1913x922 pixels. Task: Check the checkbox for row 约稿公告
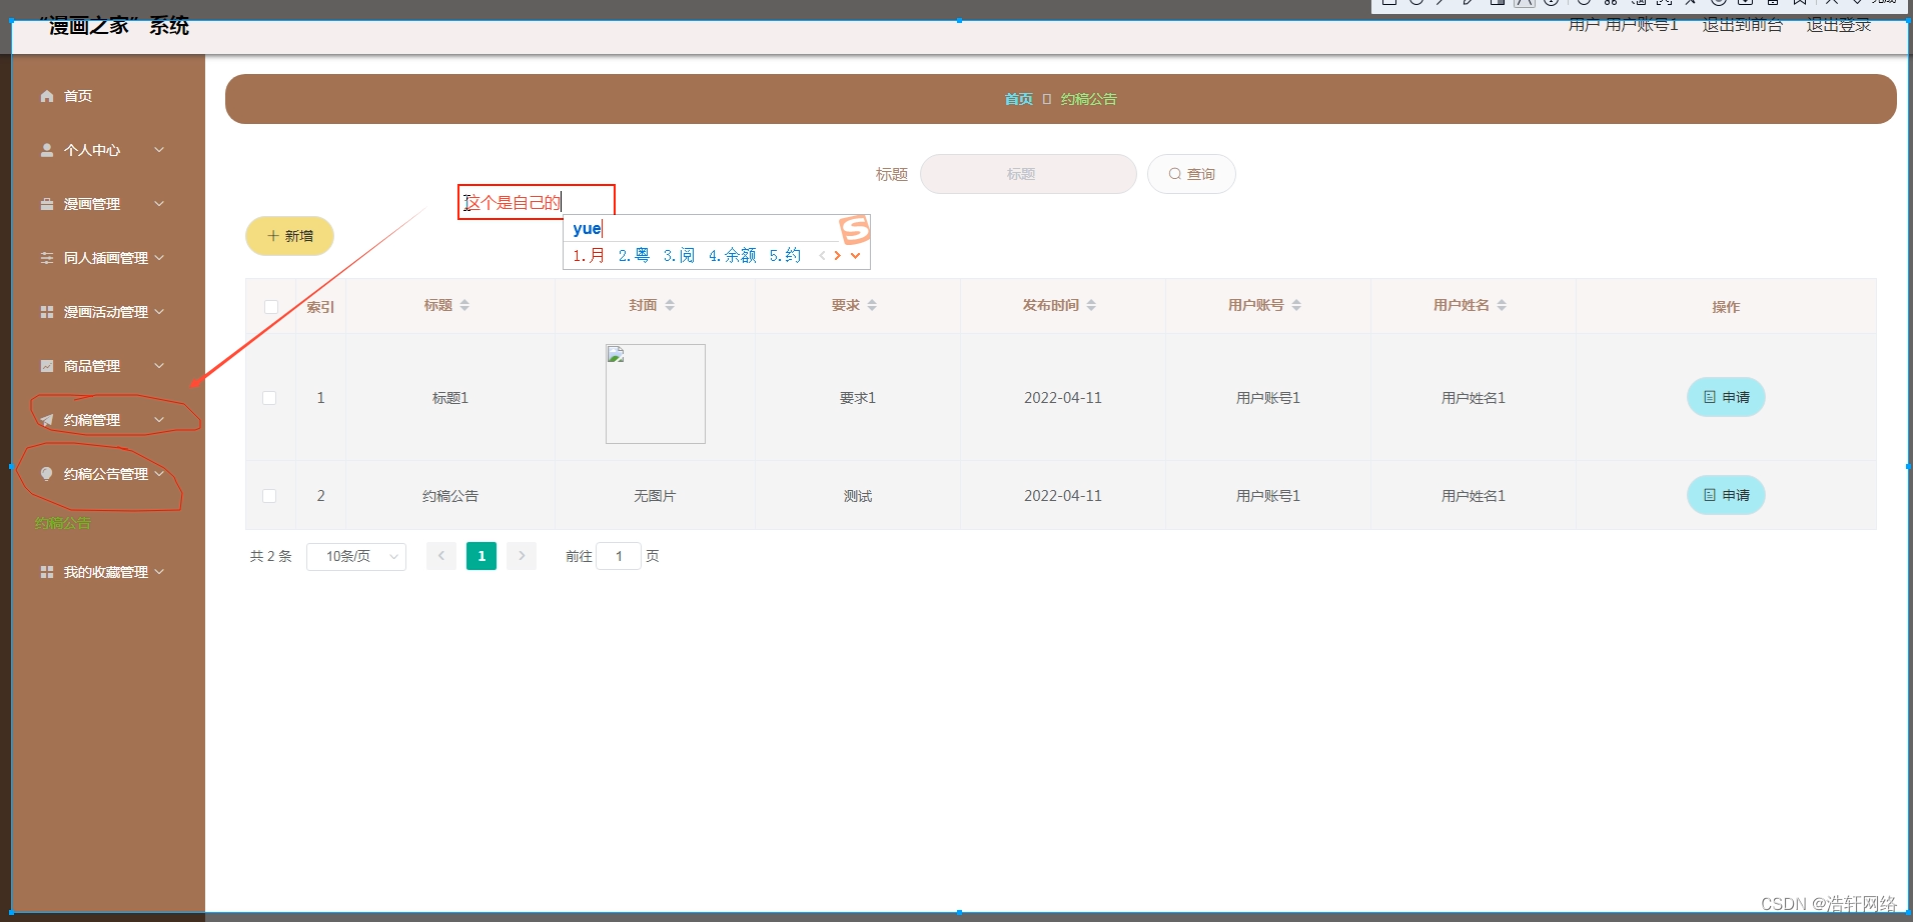269,496
